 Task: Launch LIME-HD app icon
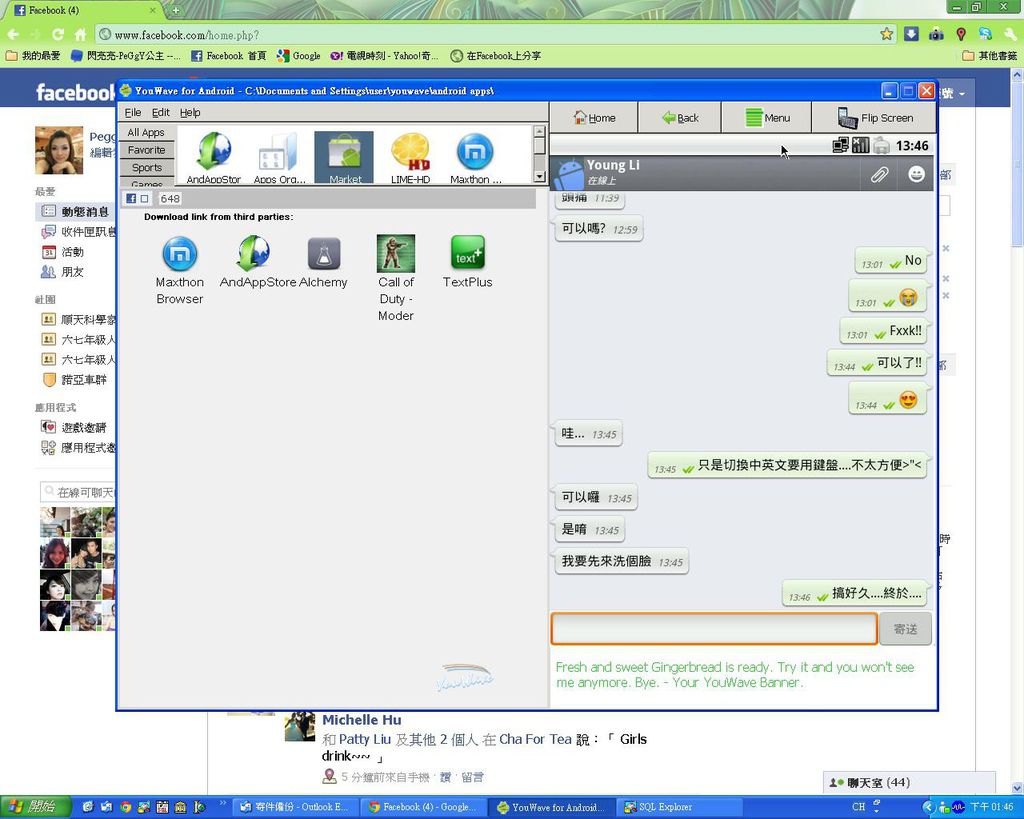tap(410, 157)
